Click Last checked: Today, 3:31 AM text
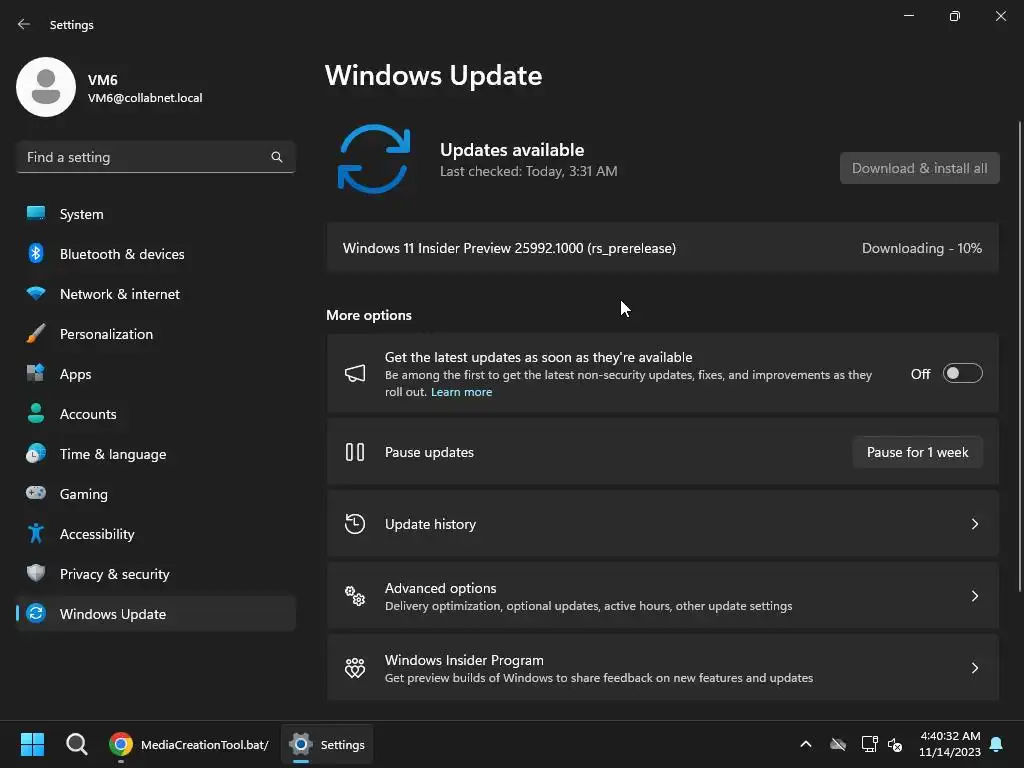The height and width of the screenshot is (768, 1024). pyautogui.click(x=528, y=171)
